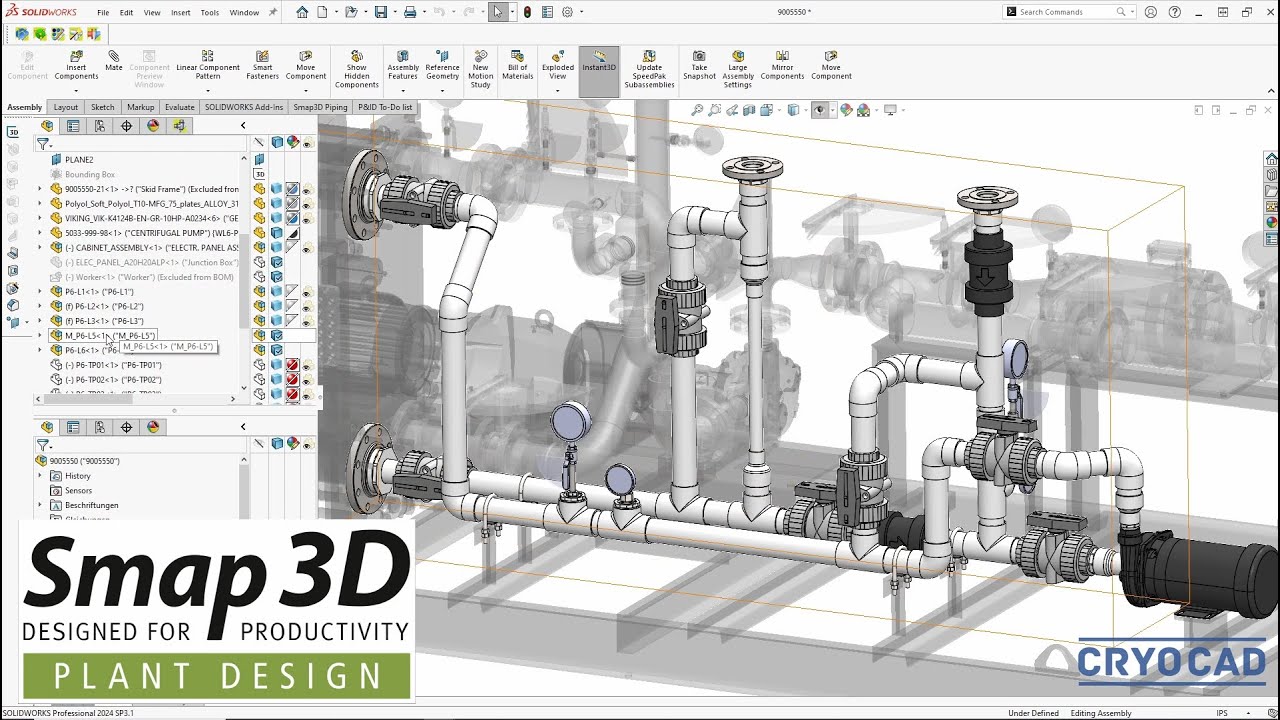
Task: Click Take Snapshot icon
Action: point(699,57)
